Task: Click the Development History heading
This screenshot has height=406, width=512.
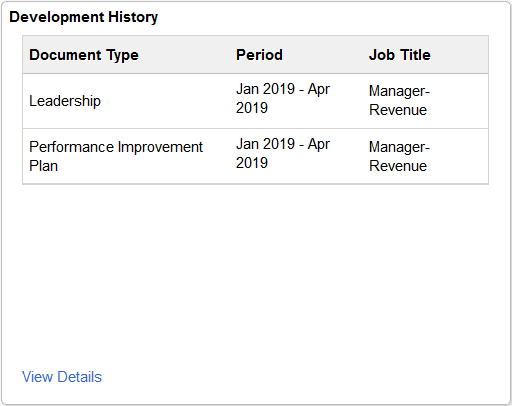Action: point(84,17)
